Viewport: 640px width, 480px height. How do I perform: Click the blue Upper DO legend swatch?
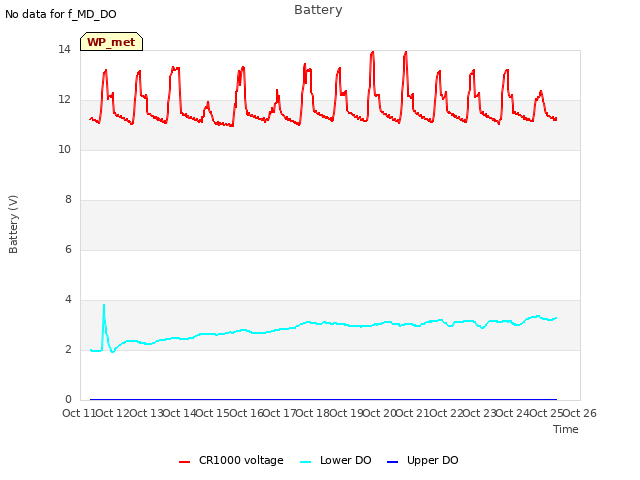(x=392, y=462)
